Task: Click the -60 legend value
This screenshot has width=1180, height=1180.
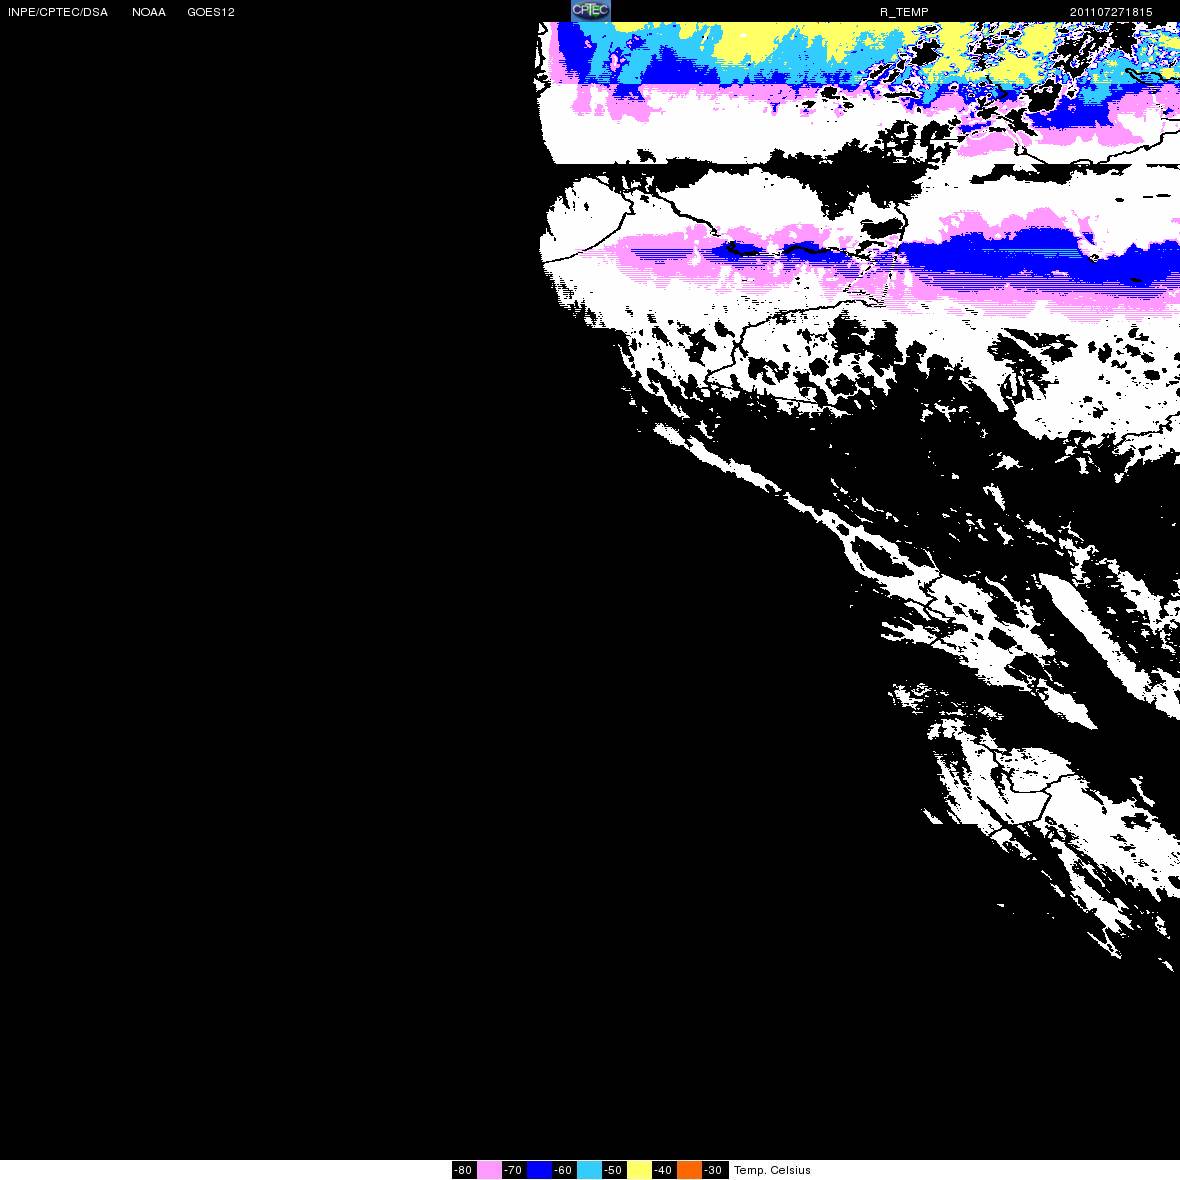Action: coord(564,1170)
